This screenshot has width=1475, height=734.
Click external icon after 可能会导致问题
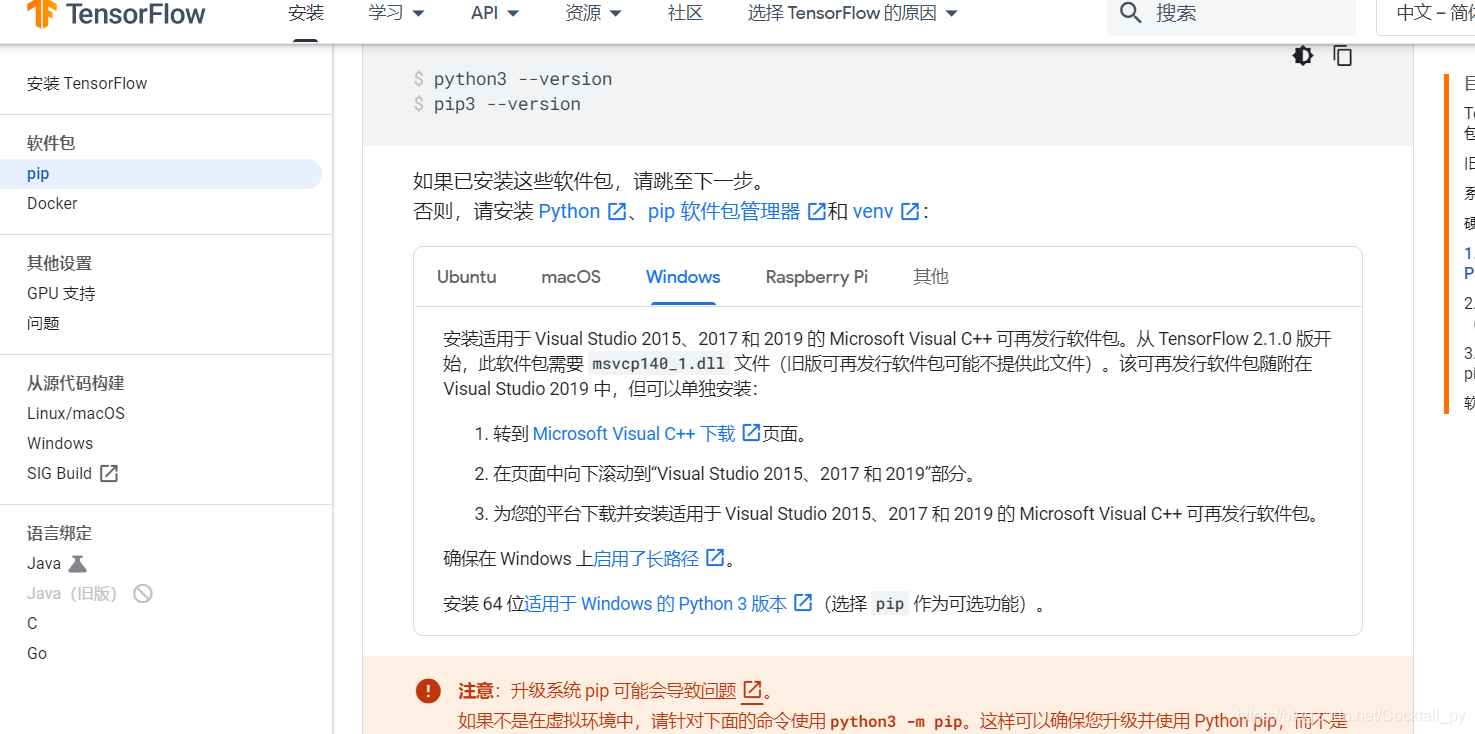click(x=752, y=690)
